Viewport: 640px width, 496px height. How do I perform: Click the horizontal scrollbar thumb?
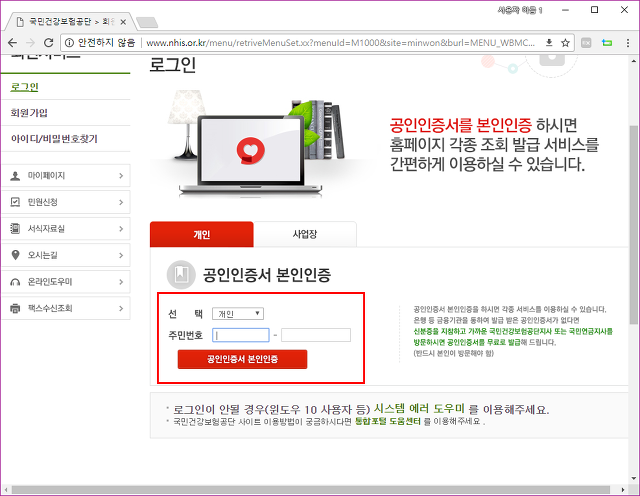(x=311, y=489)
